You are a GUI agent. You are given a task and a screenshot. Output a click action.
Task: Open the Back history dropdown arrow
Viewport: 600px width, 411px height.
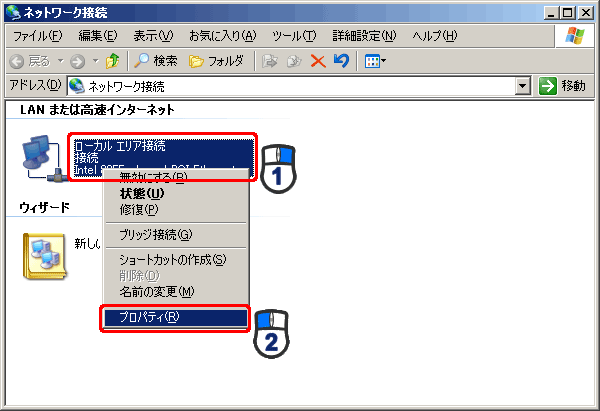tap(60, 61)
